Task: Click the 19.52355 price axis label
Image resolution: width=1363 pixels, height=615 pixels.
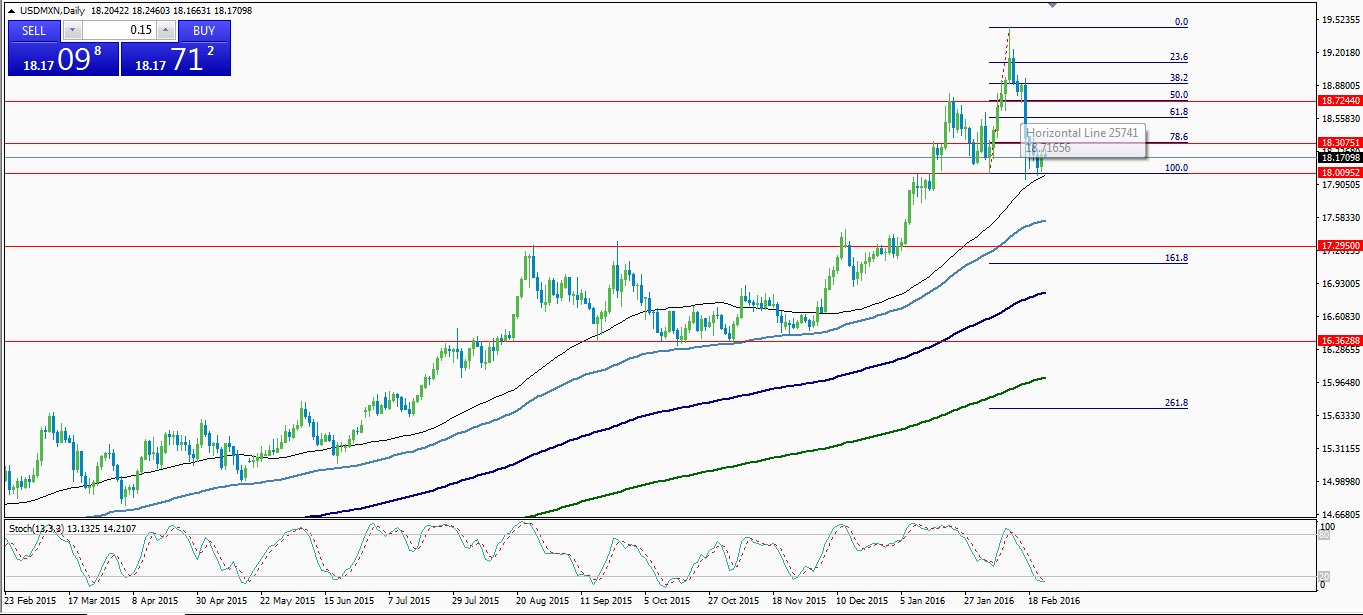Action: [1340, 19]
